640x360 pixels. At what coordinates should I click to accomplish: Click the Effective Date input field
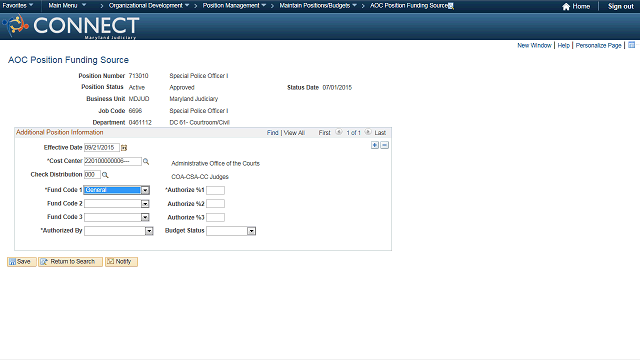[102, 148]
